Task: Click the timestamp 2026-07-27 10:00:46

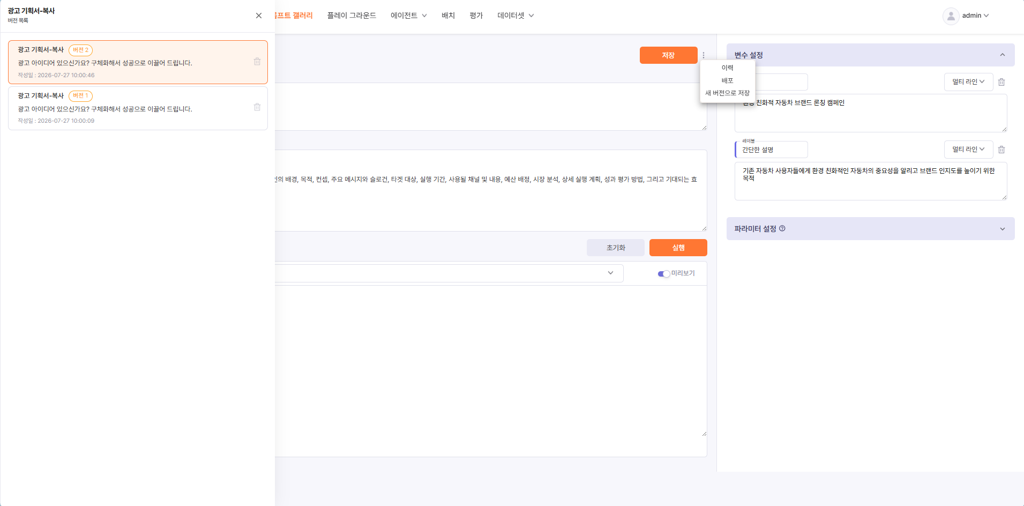Action: 66,75
